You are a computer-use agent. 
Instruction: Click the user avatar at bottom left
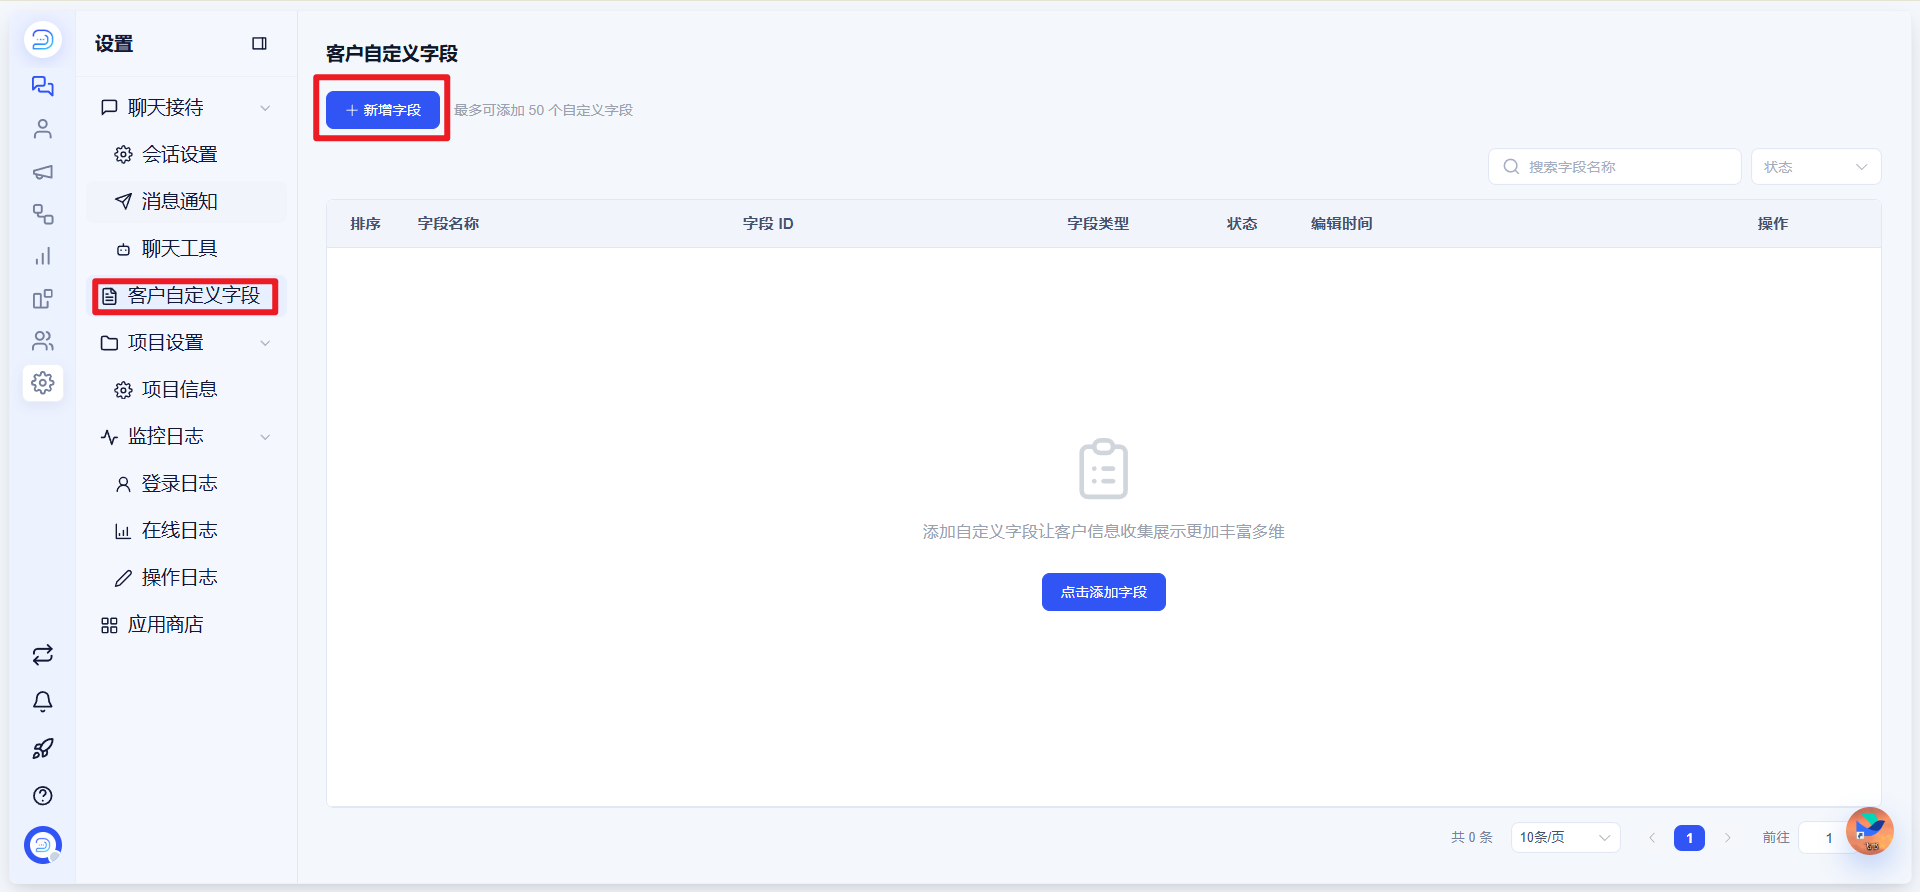tap(42, 845)
